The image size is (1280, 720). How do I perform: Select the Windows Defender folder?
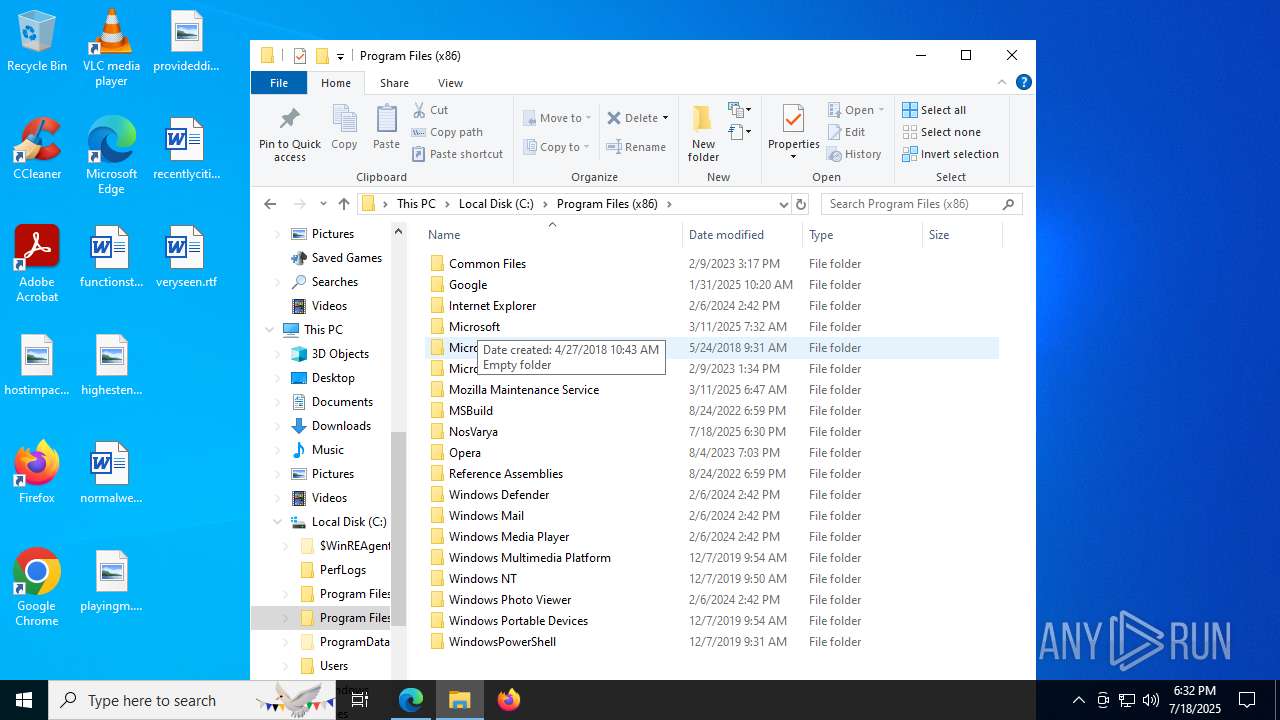point(499,495)
